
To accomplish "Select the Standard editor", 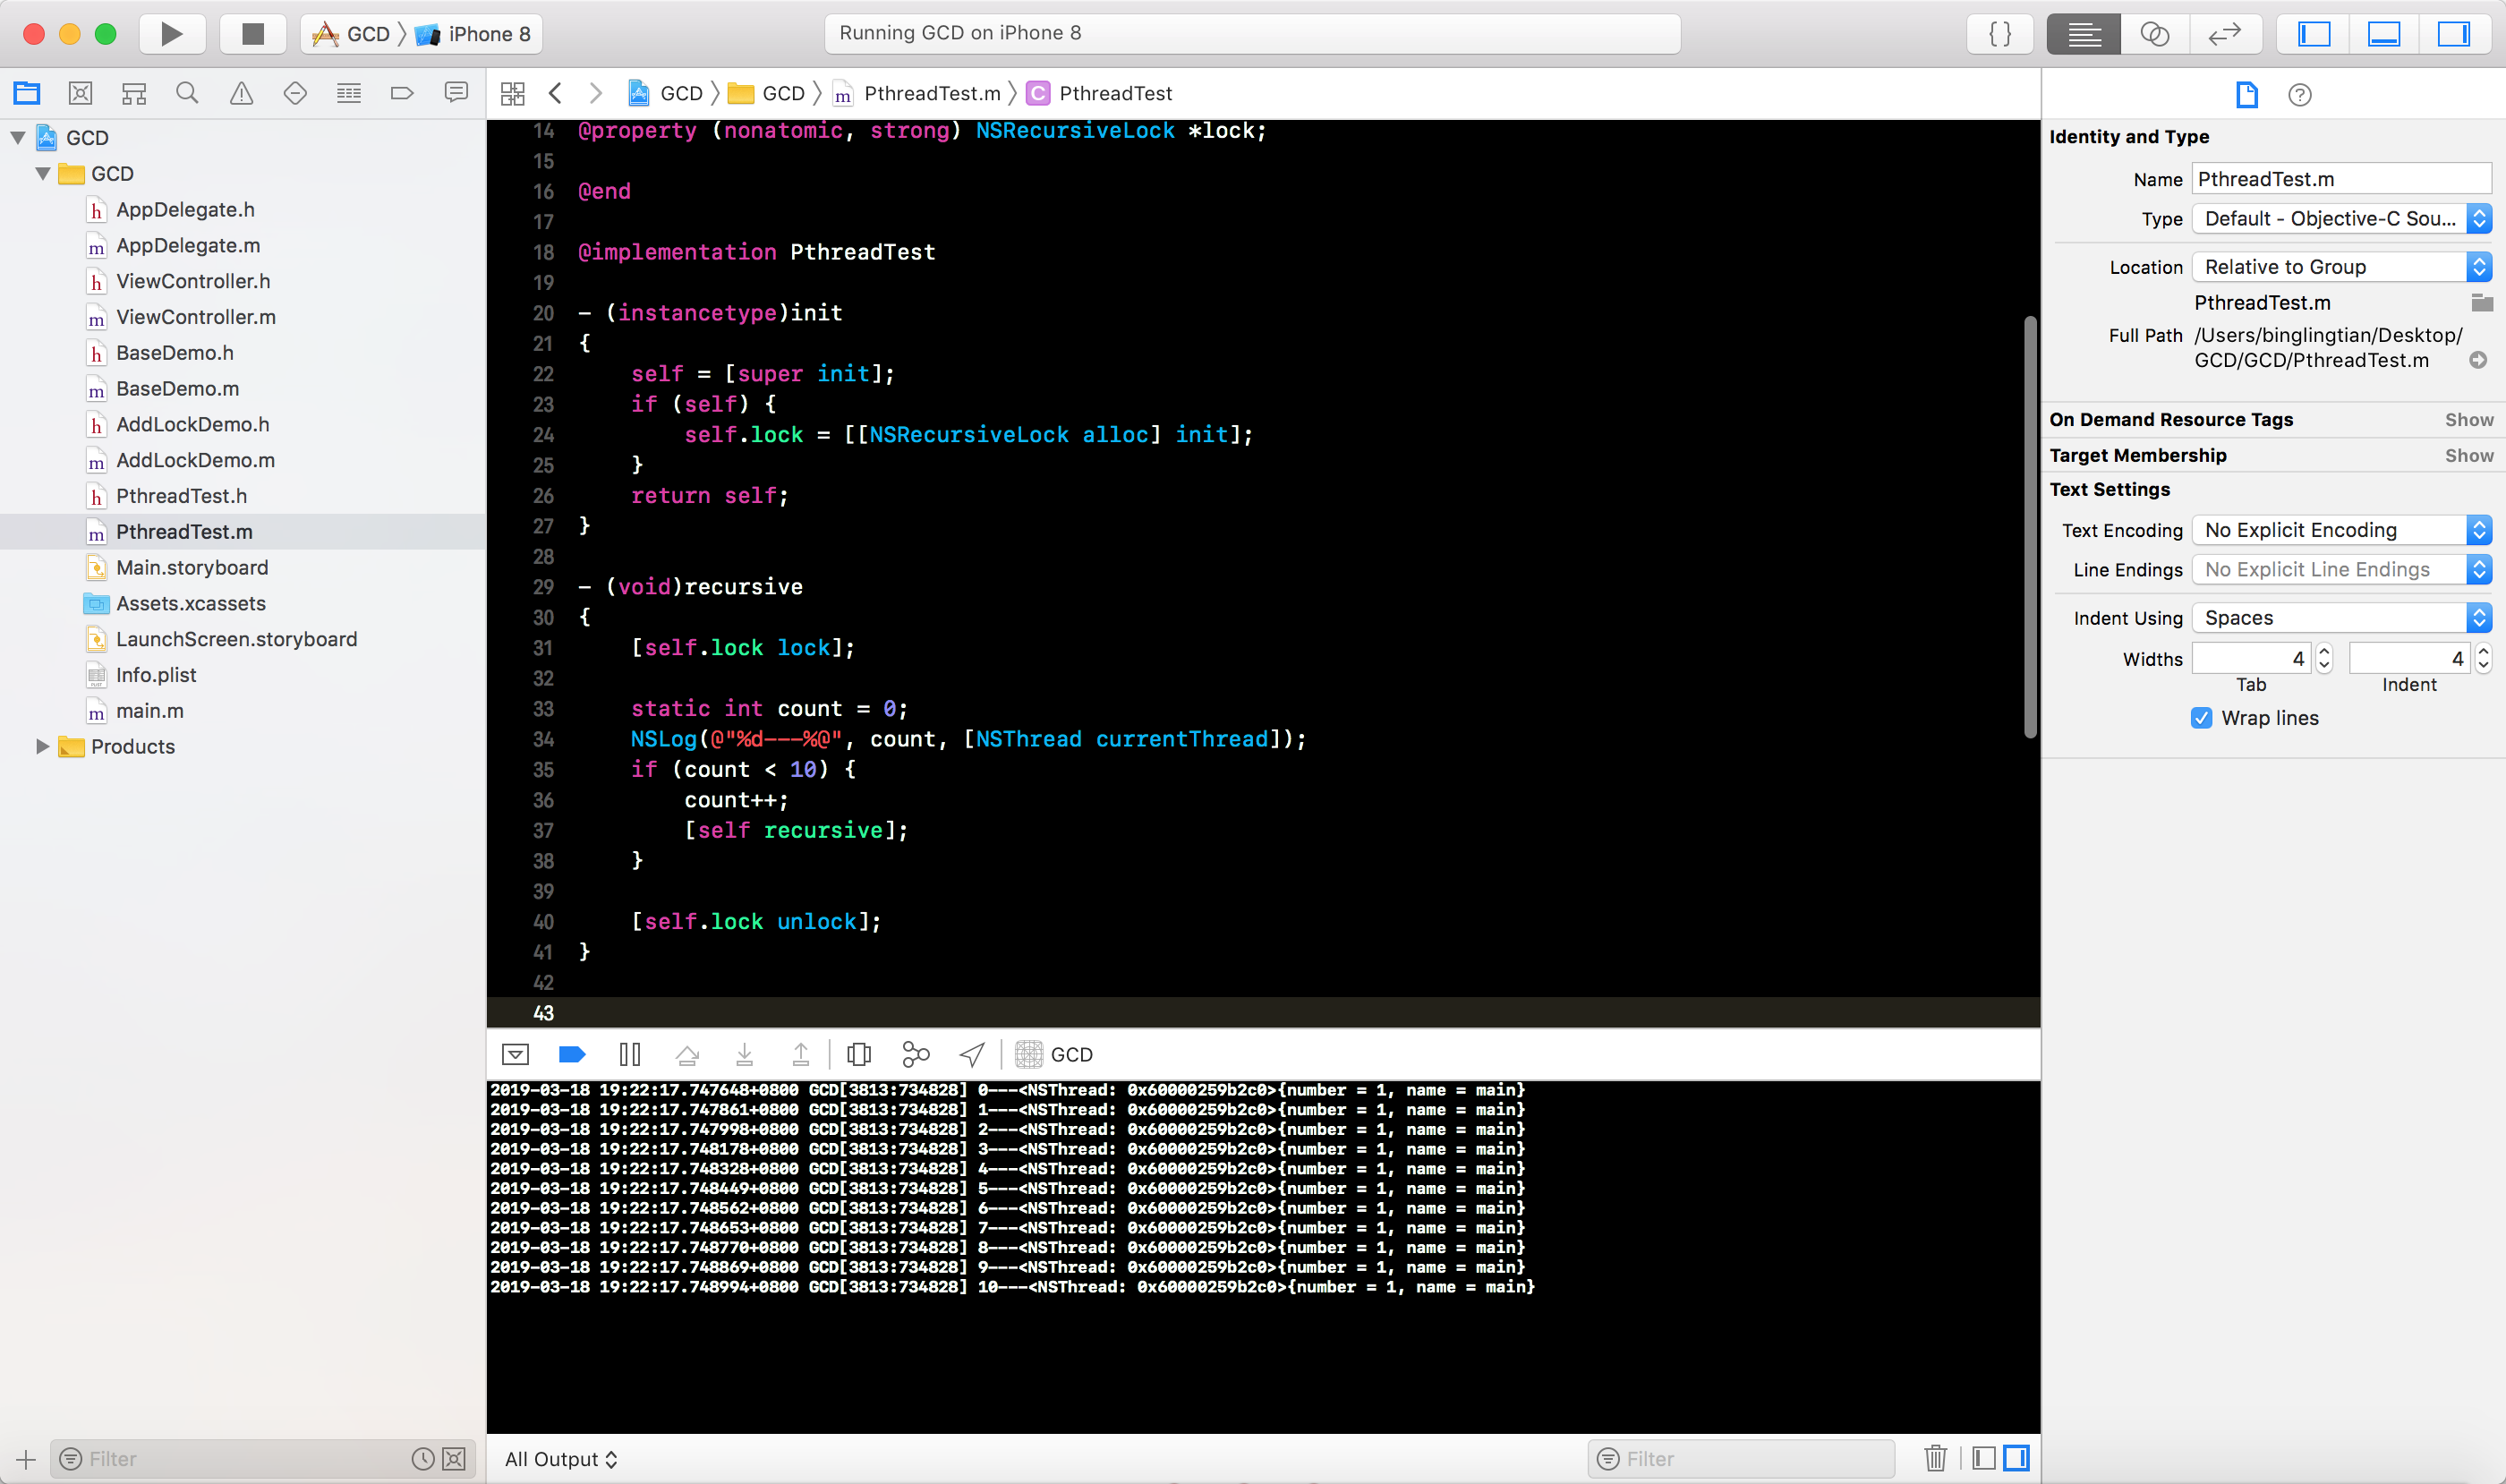I will 2084,34.
